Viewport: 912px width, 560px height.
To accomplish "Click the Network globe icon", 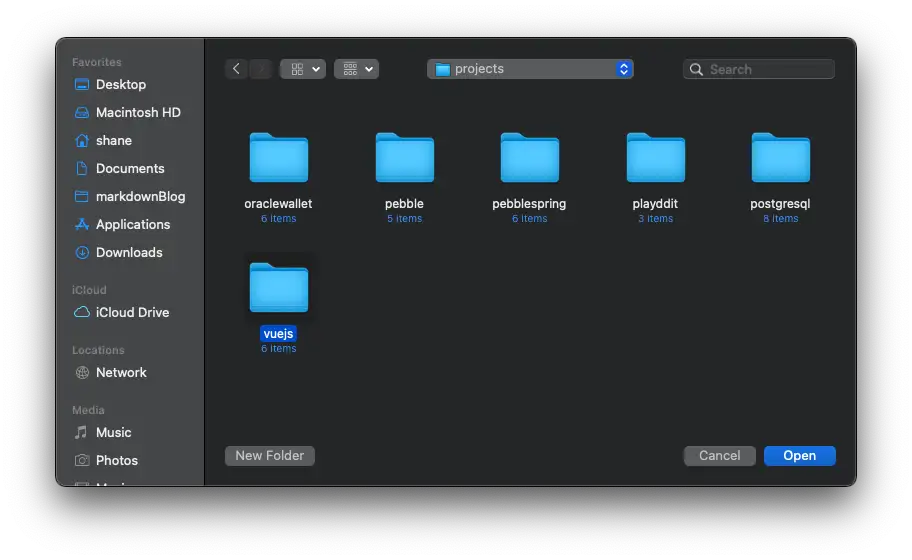I will tap(82, 372).
